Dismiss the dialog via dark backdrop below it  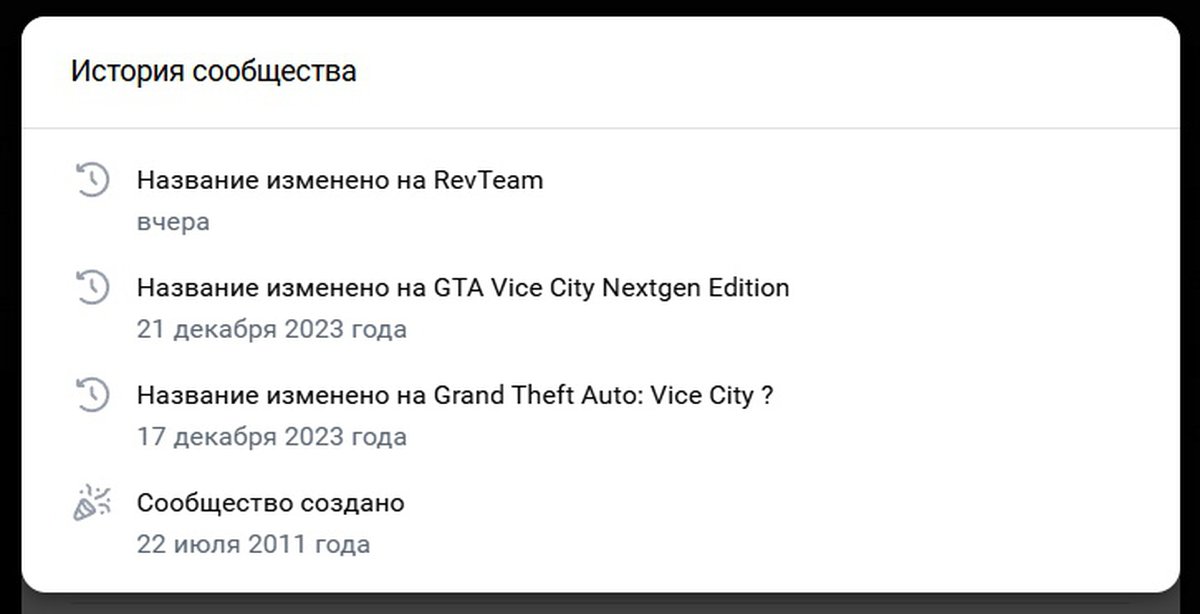point(600,604)
